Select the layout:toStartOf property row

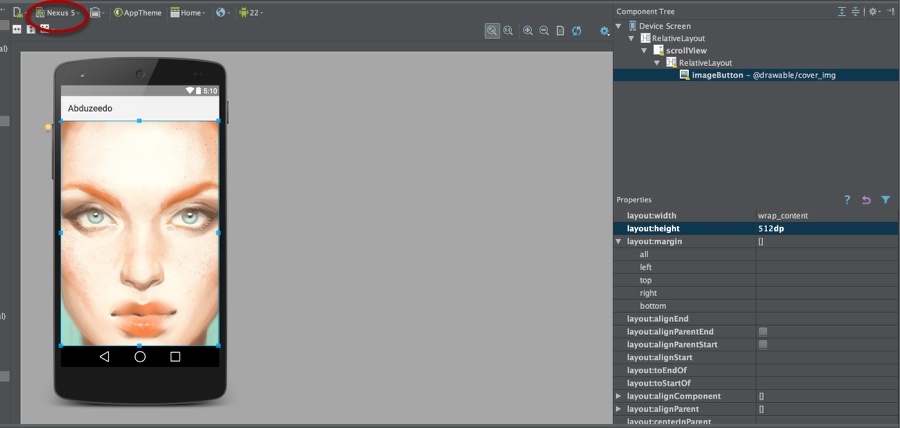[x=756, y=383]
